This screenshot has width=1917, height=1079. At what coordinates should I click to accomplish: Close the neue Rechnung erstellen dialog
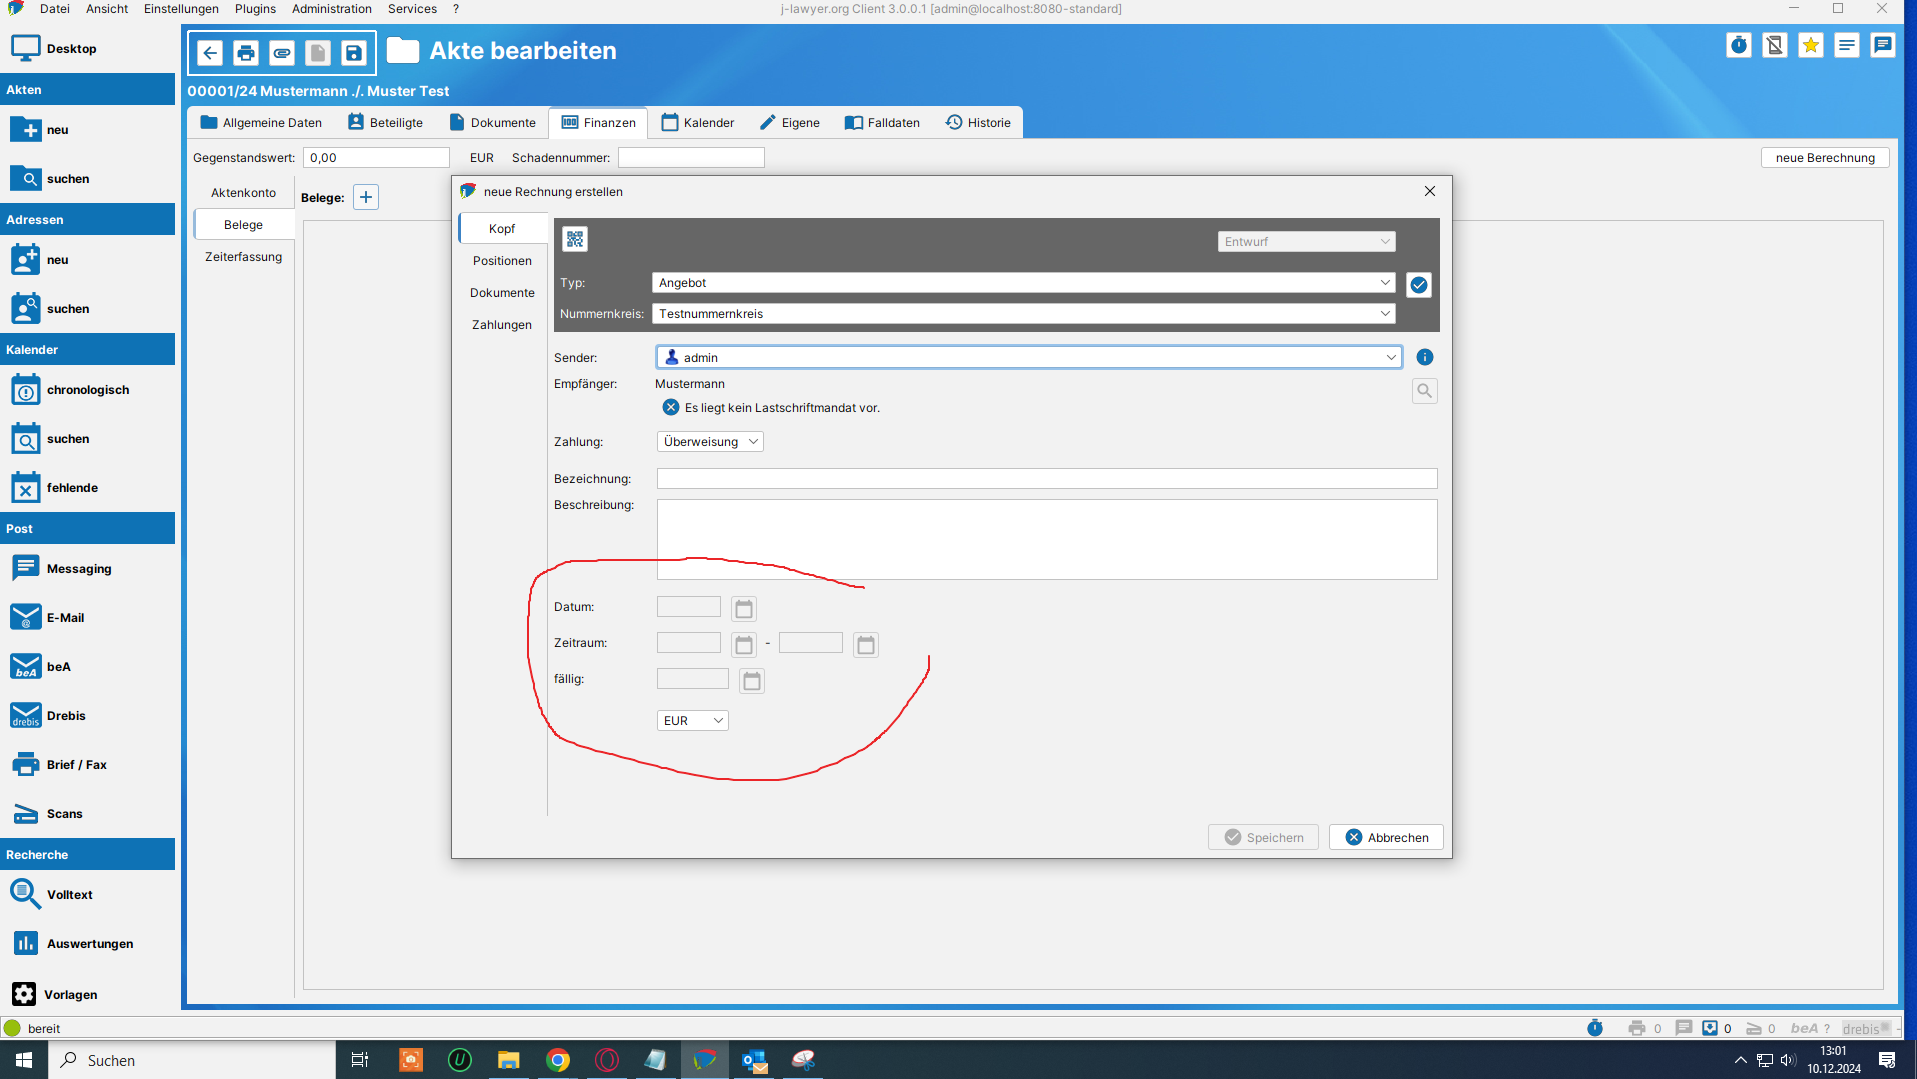pos(1430,191)
